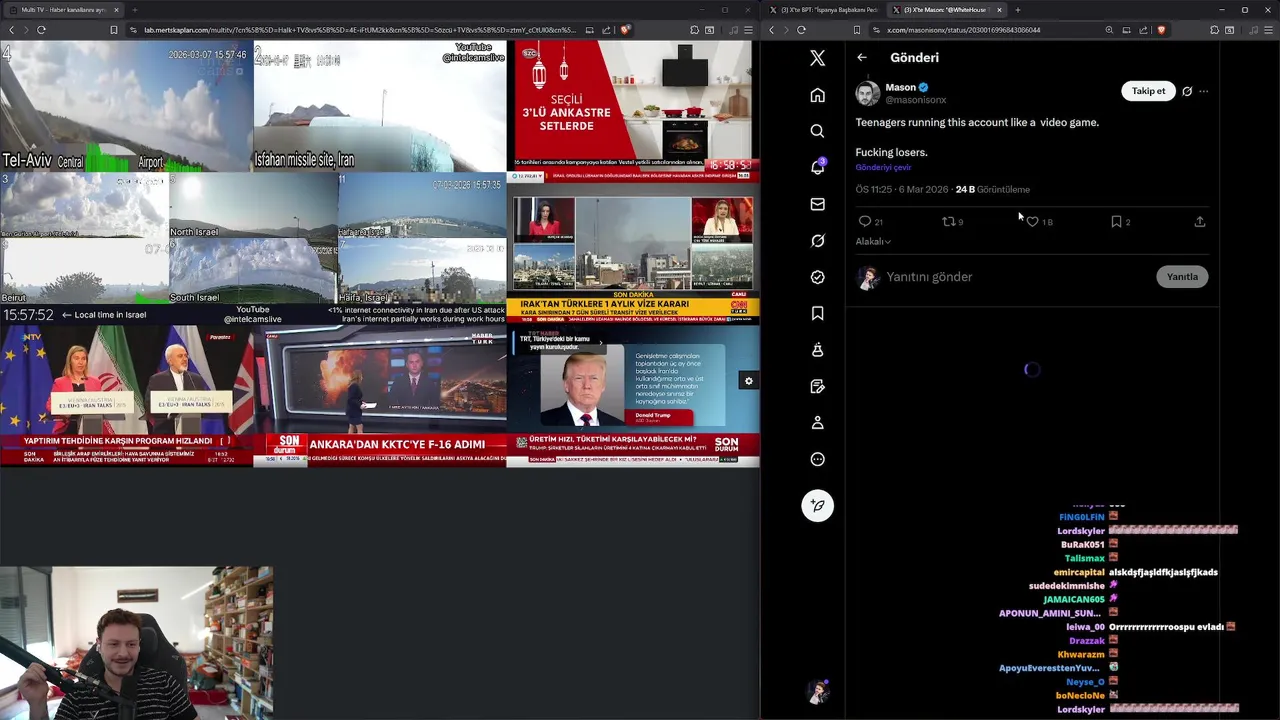This screenshot has width=1280, height=720.
Task: Click the Tel-Aviv webcam stream tile
Action: point(126,106)
